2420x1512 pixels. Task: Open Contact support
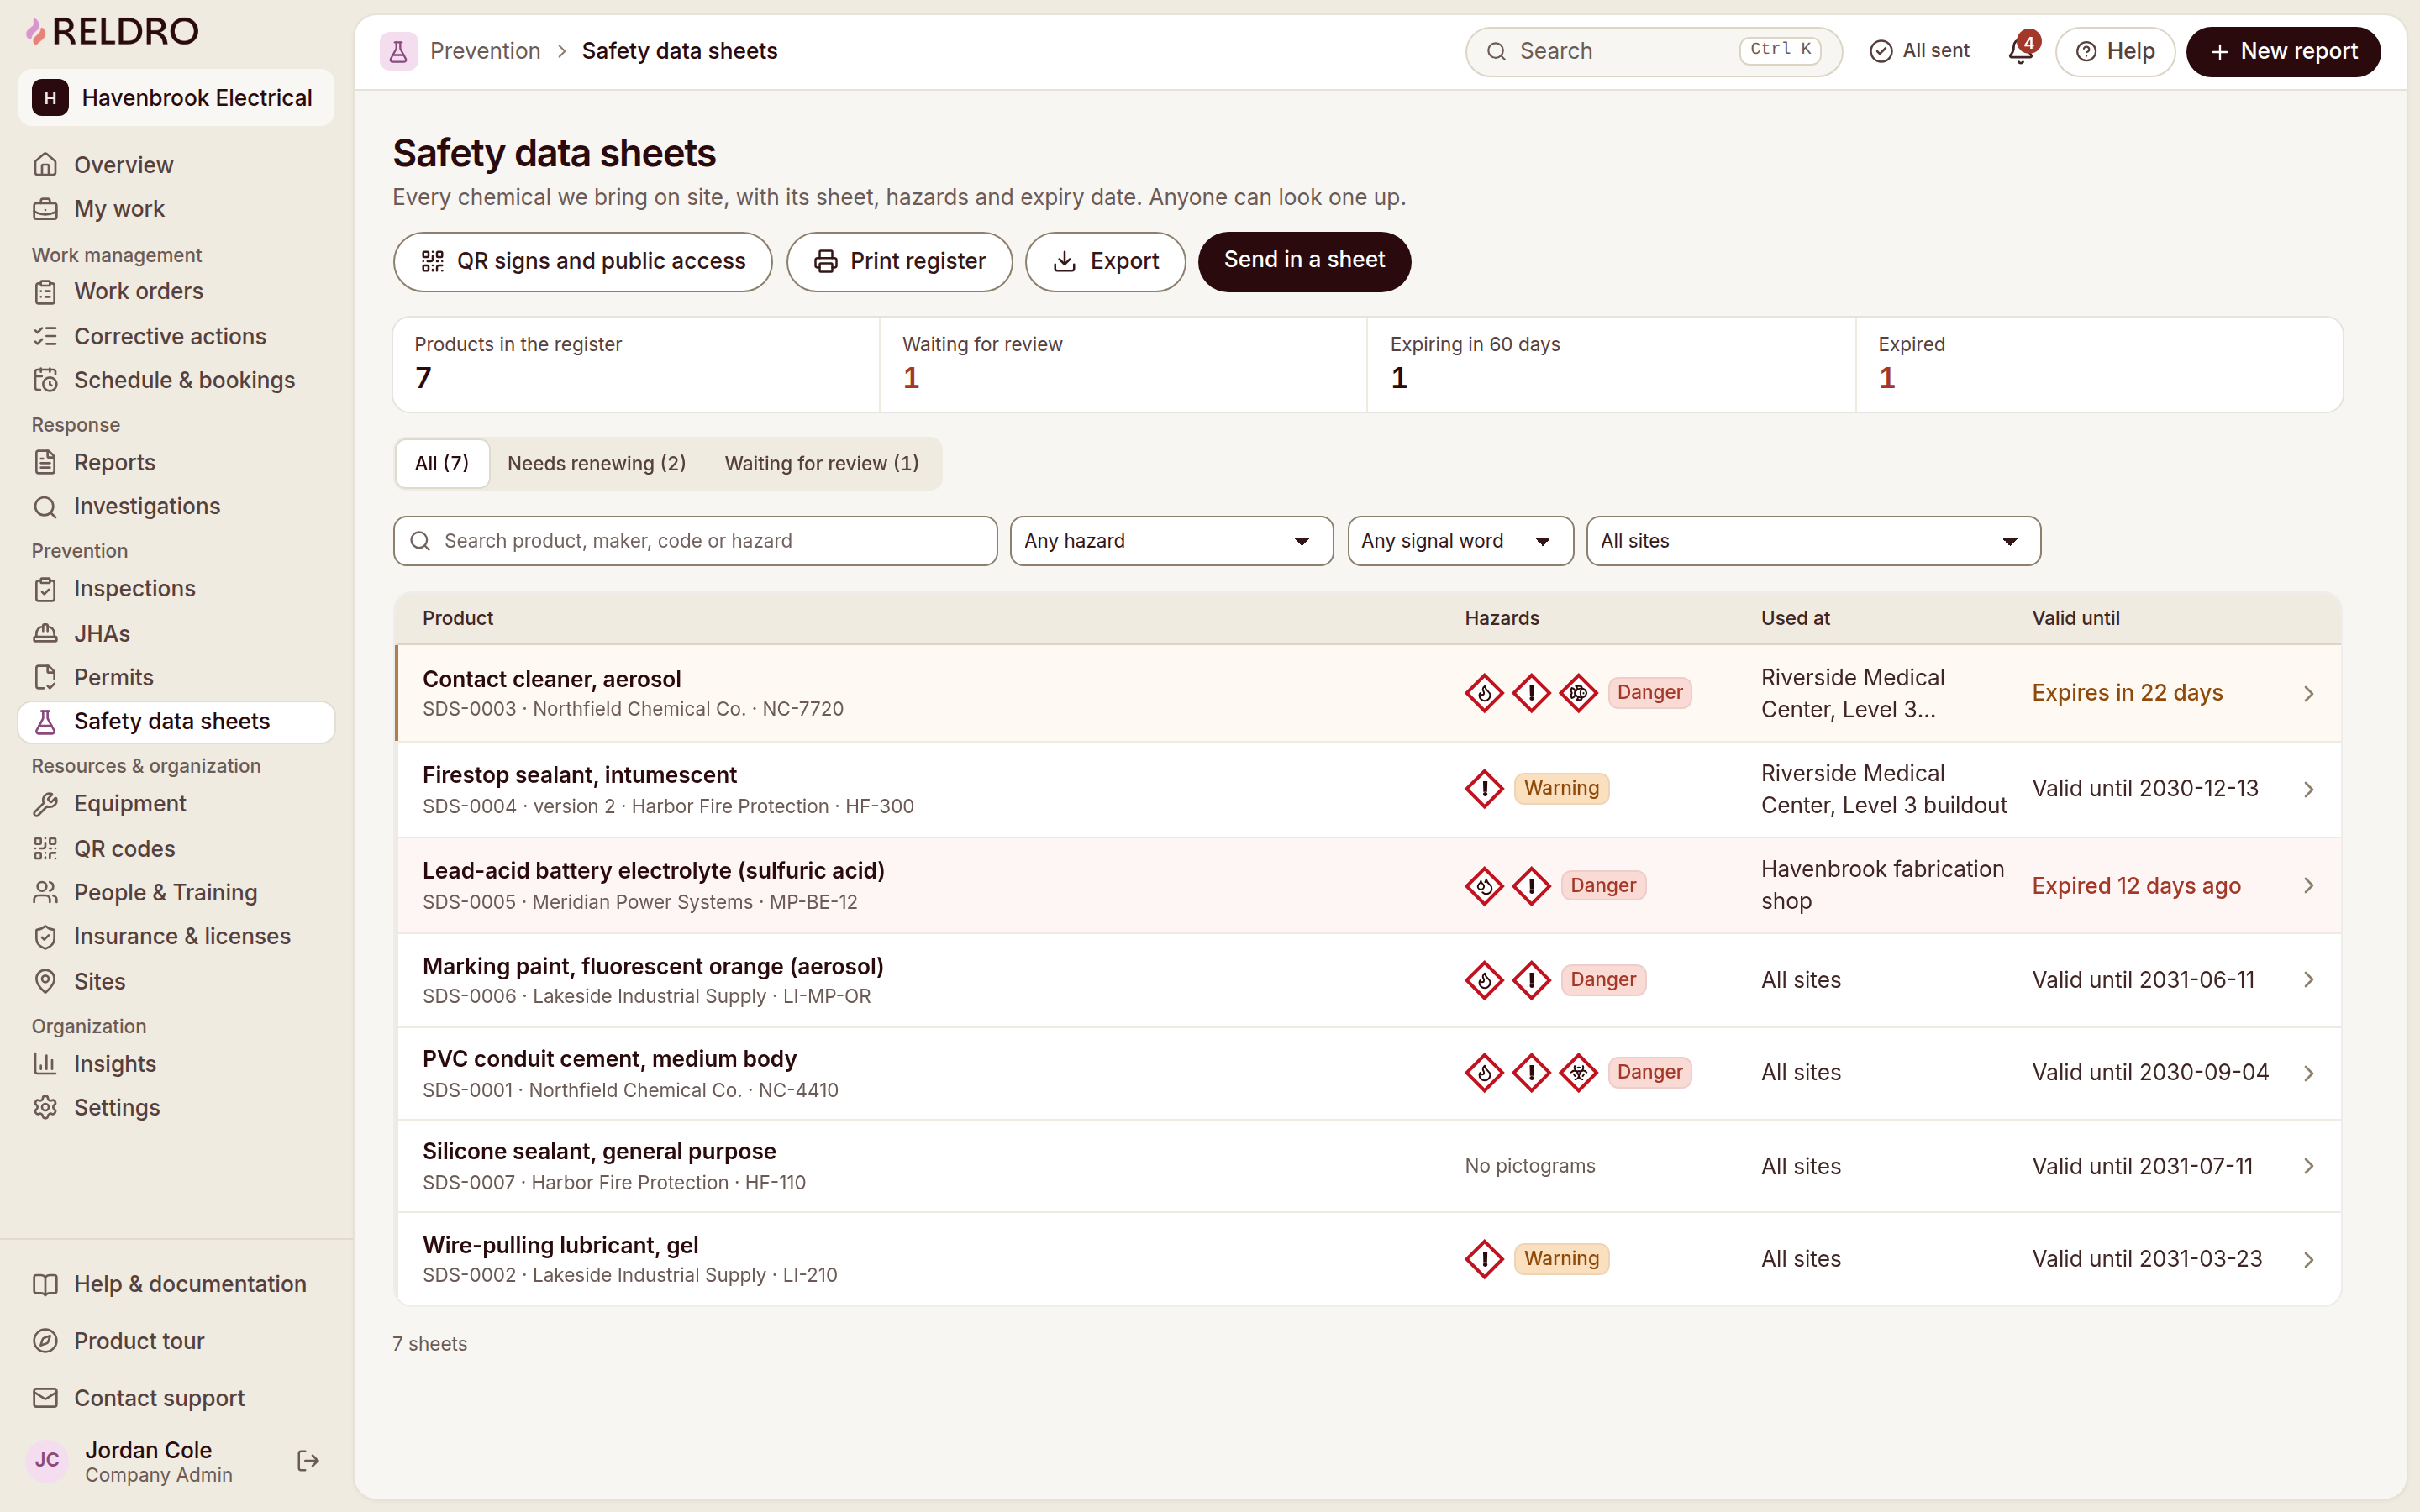(x=176, y=1398)
